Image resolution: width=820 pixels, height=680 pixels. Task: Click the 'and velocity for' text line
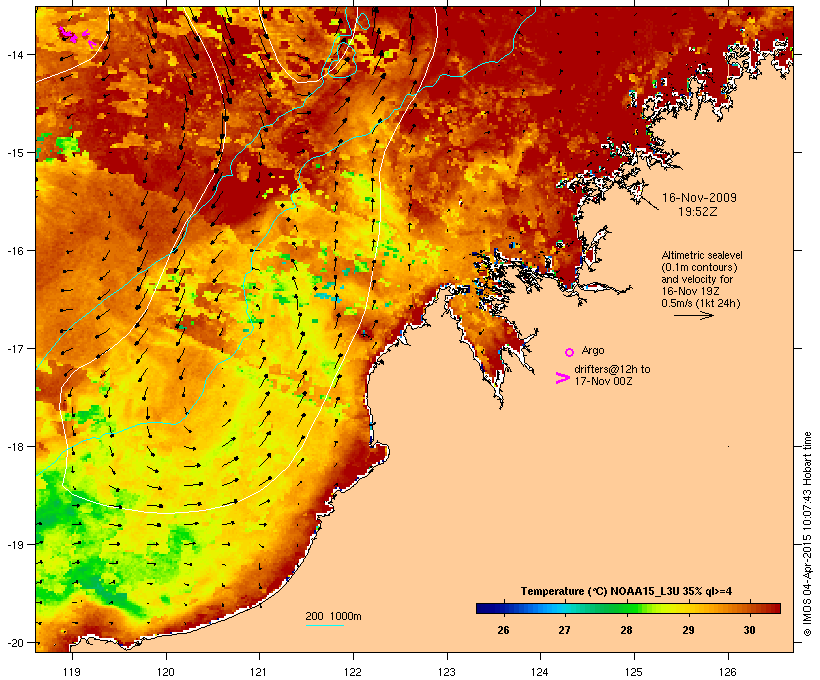pyautogui.click(x=697, y=279)
